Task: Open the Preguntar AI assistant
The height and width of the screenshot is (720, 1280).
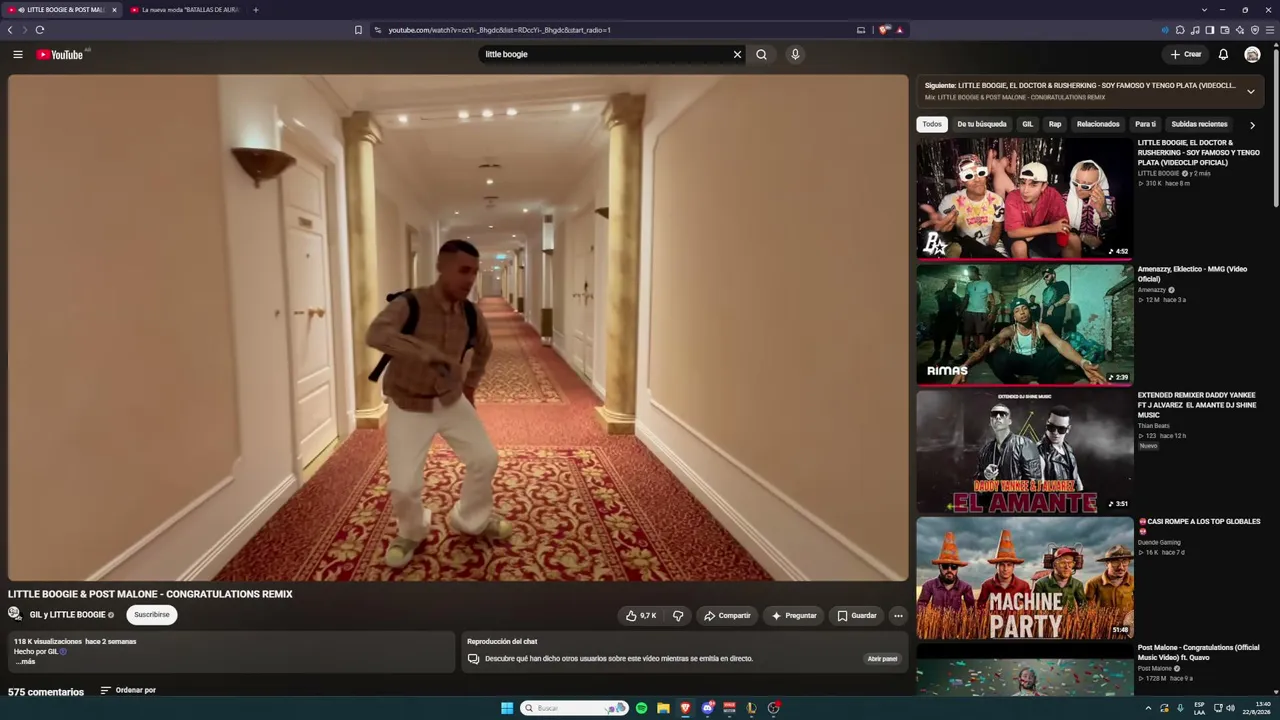Action: coord(794,615)
